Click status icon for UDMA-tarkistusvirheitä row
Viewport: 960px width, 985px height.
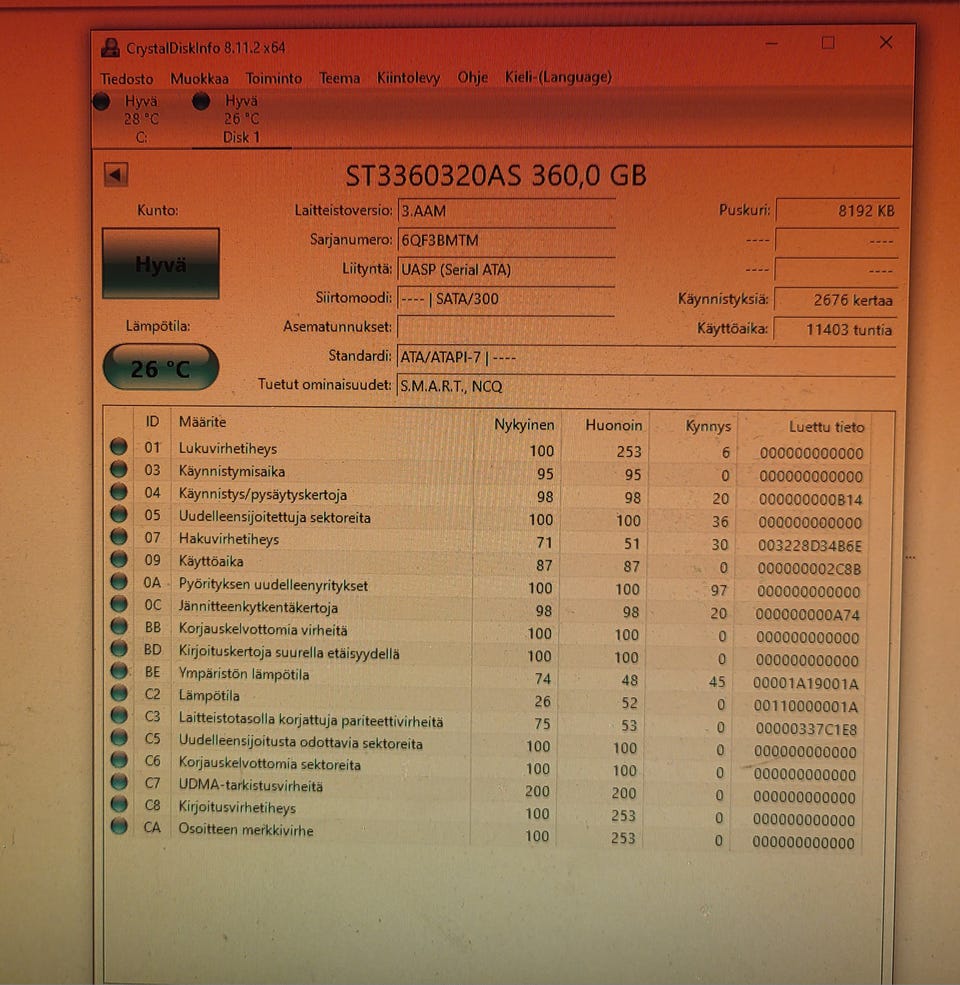coord(119,782)
